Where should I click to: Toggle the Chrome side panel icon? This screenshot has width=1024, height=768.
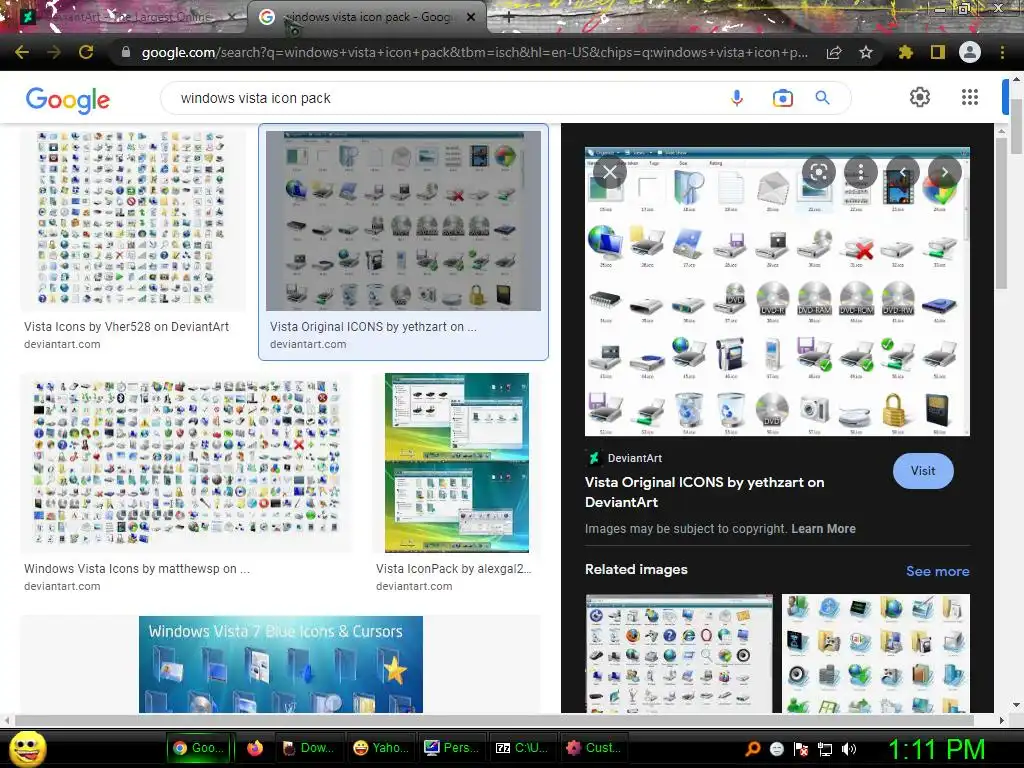pyautogui.click(x=938, y=52)
